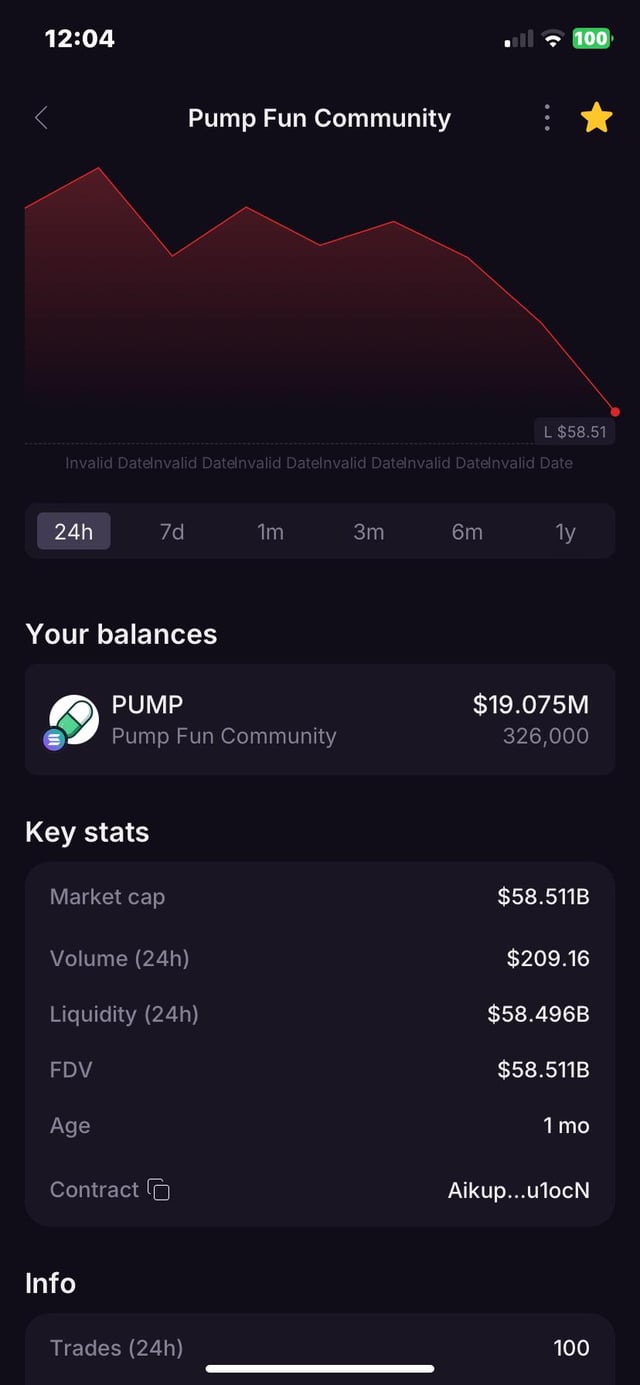Show the 1y price chart
This screenshot has height=1385, width=640.
click(566, 531)
